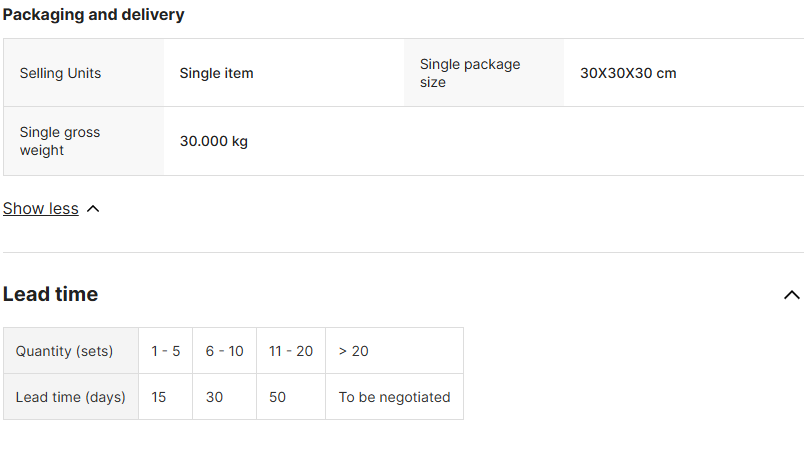Screen dimensions: 804x450
Task: Select the 6 - 10 quantity cell
Action: tap(224, 351)
